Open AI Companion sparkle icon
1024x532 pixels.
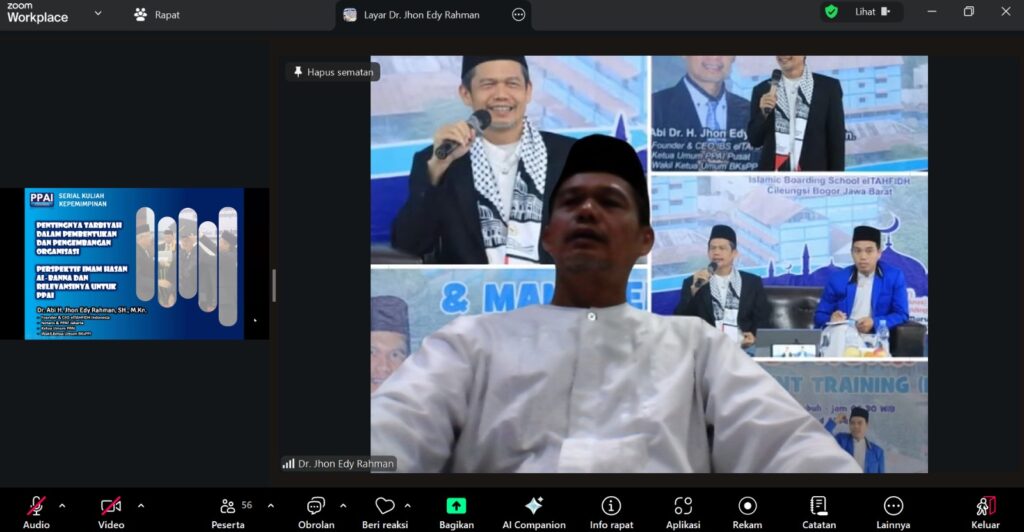pyautogui.click(x=534, y=512)
